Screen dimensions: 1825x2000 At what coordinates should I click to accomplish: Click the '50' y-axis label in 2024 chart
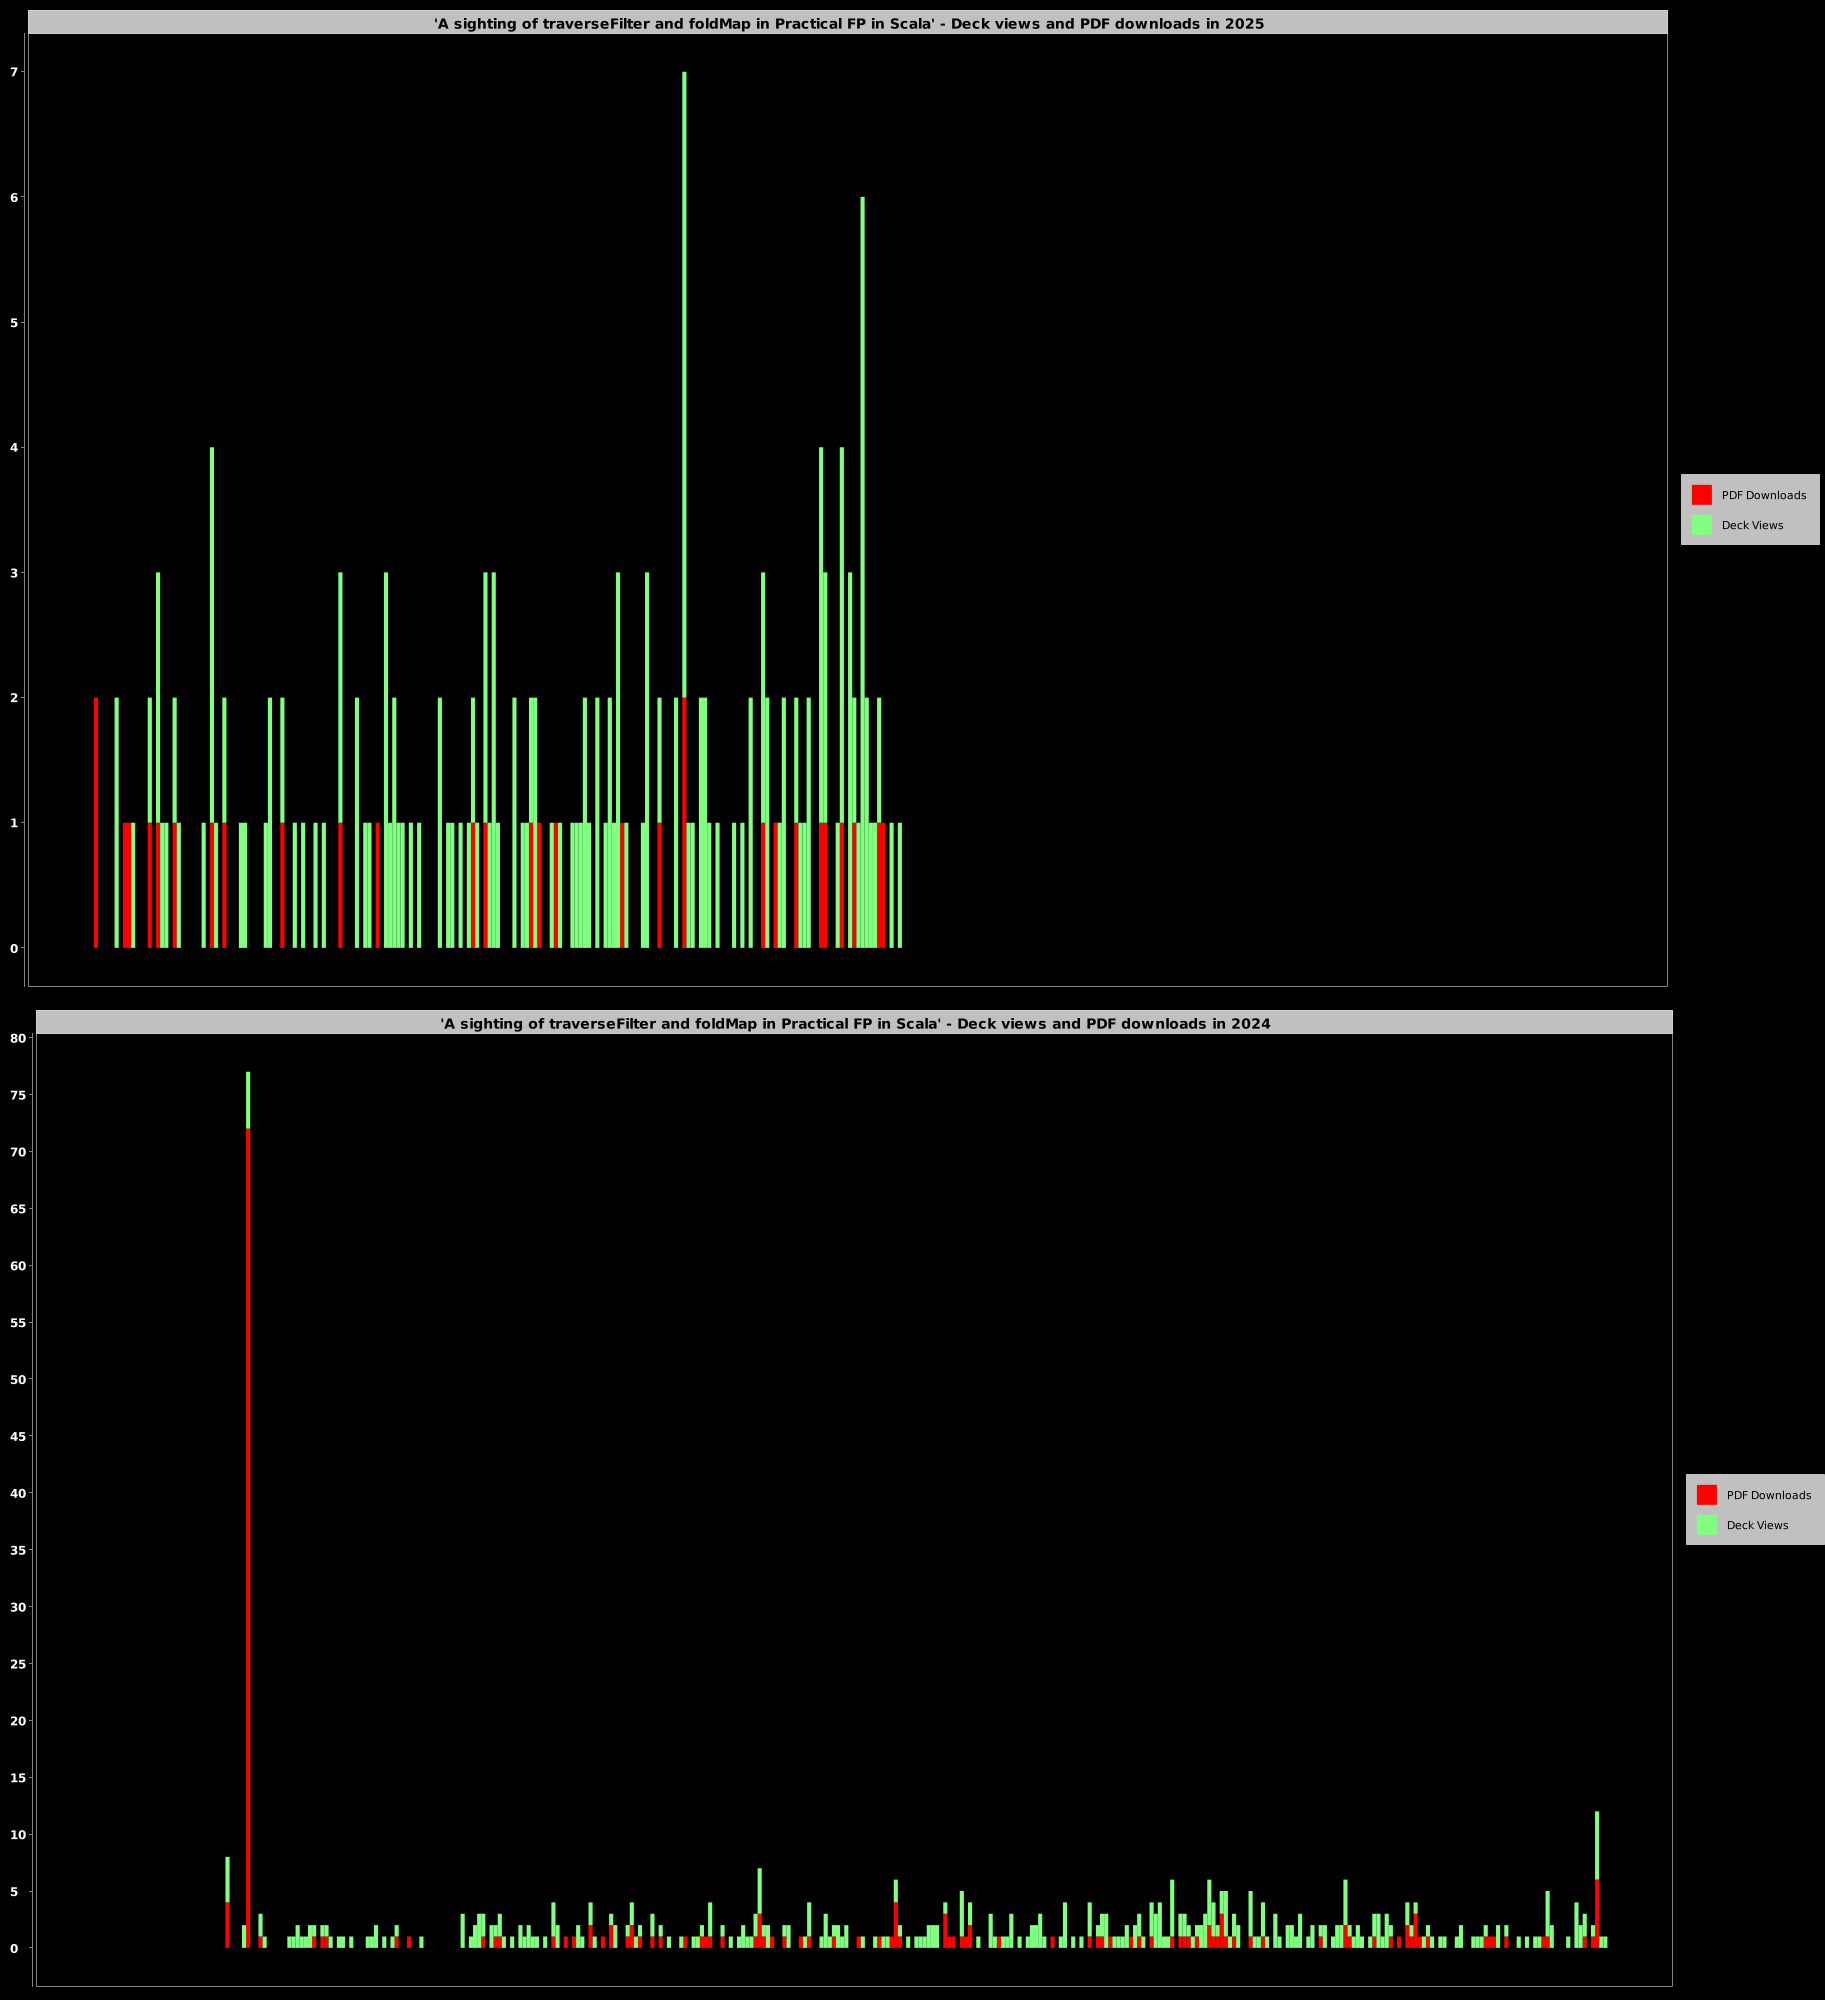(18, 1380)
